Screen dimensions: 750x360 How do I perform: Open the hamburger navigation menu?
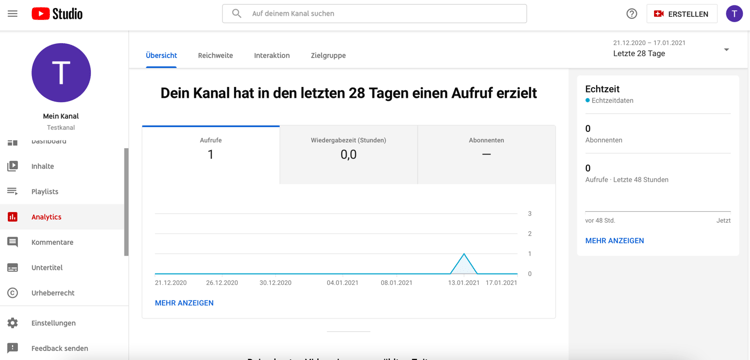point(12,14)
